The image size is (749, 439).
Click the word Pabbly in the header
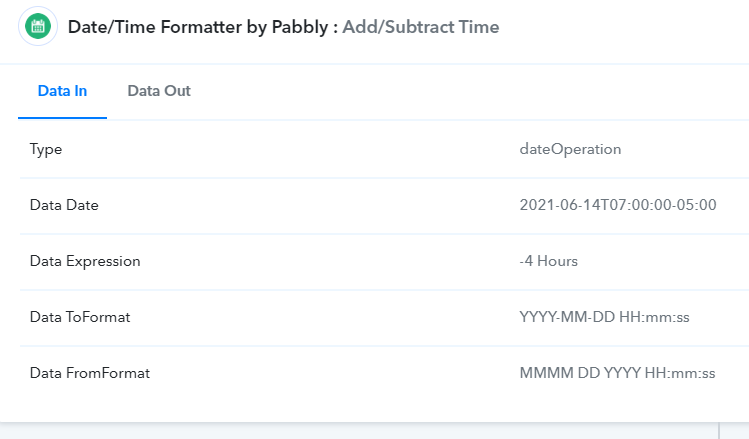click(x=300, y=27)
